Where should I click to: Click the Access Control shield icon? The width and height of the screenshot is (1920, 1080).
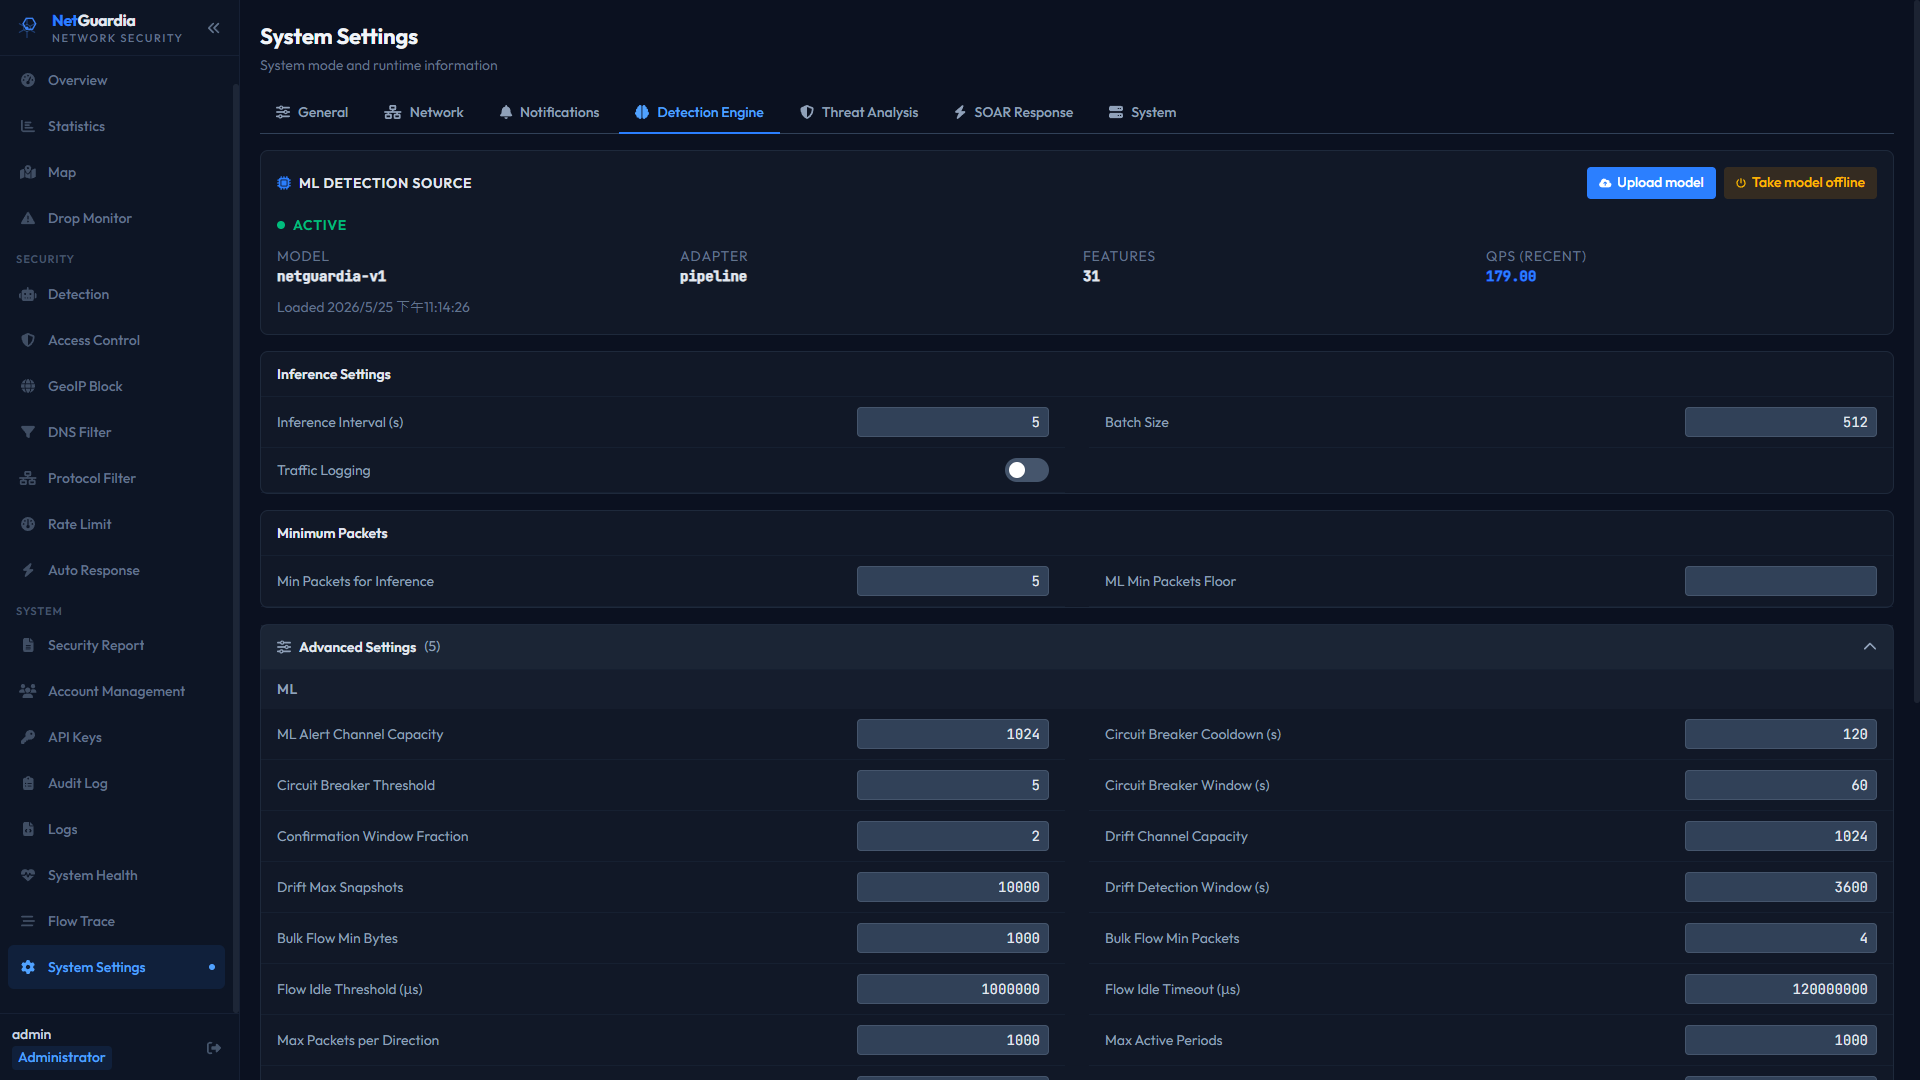[28, 340]
